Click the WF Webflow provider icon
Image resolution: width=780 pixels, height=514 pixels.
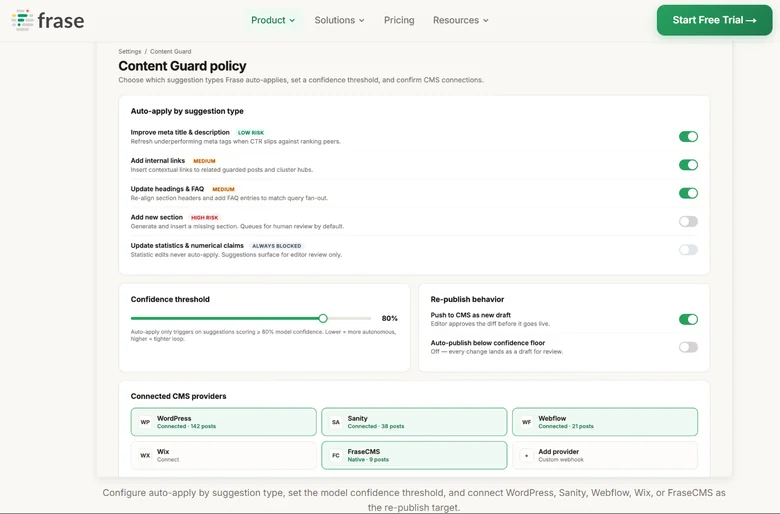coord(526,422)
